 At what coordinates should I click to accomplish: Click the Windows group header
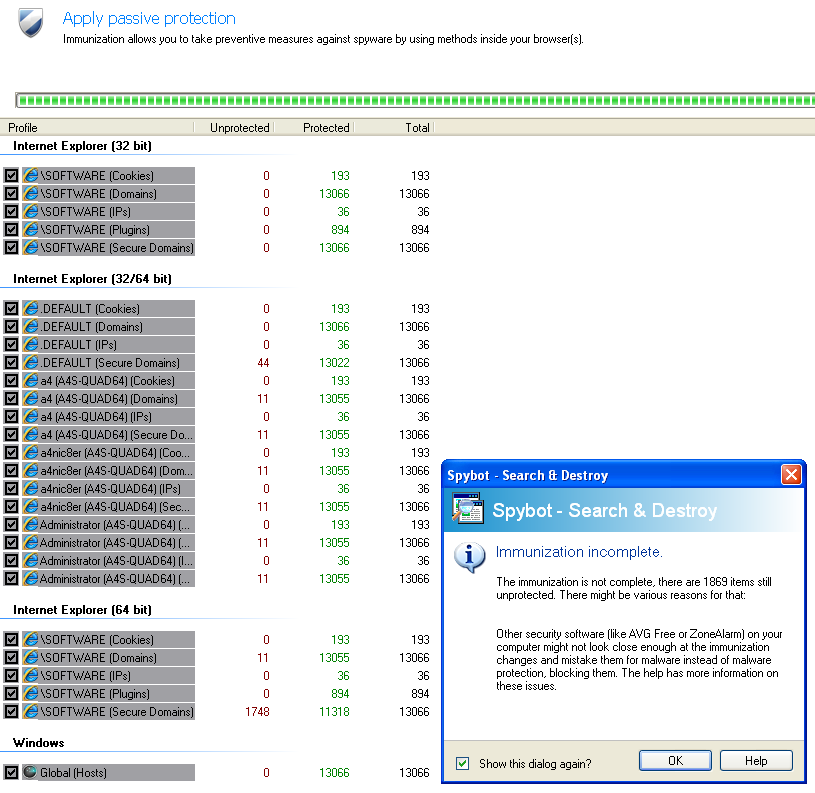38,743
